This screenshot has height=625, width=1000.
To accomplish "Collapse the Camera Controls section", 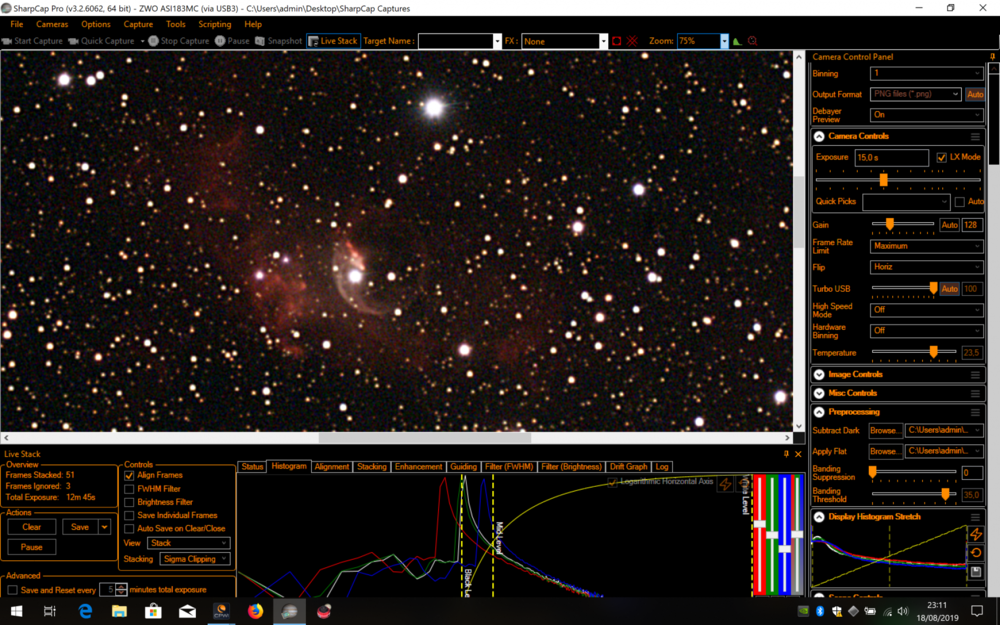I will [x=819, y=136].
